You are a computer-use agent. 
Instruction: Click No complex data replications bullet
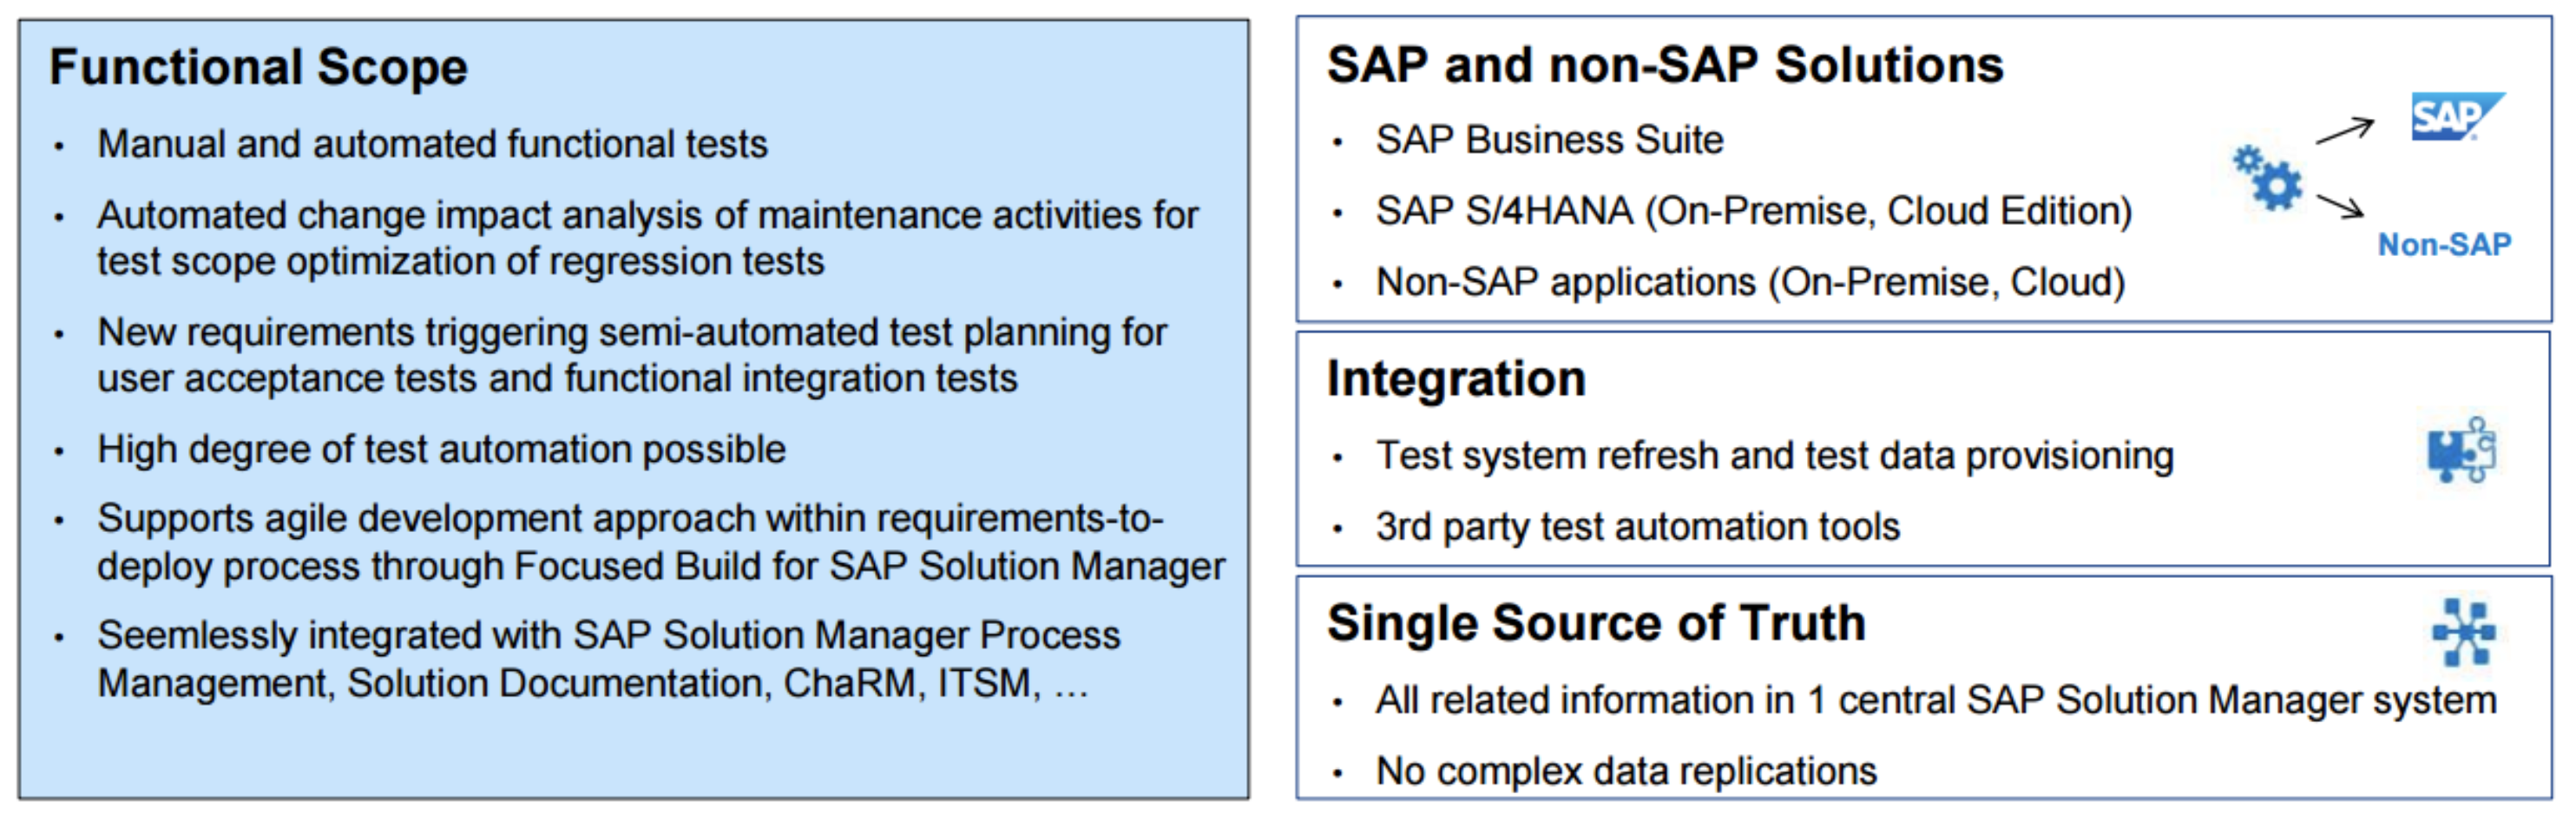click(1626, 772)
